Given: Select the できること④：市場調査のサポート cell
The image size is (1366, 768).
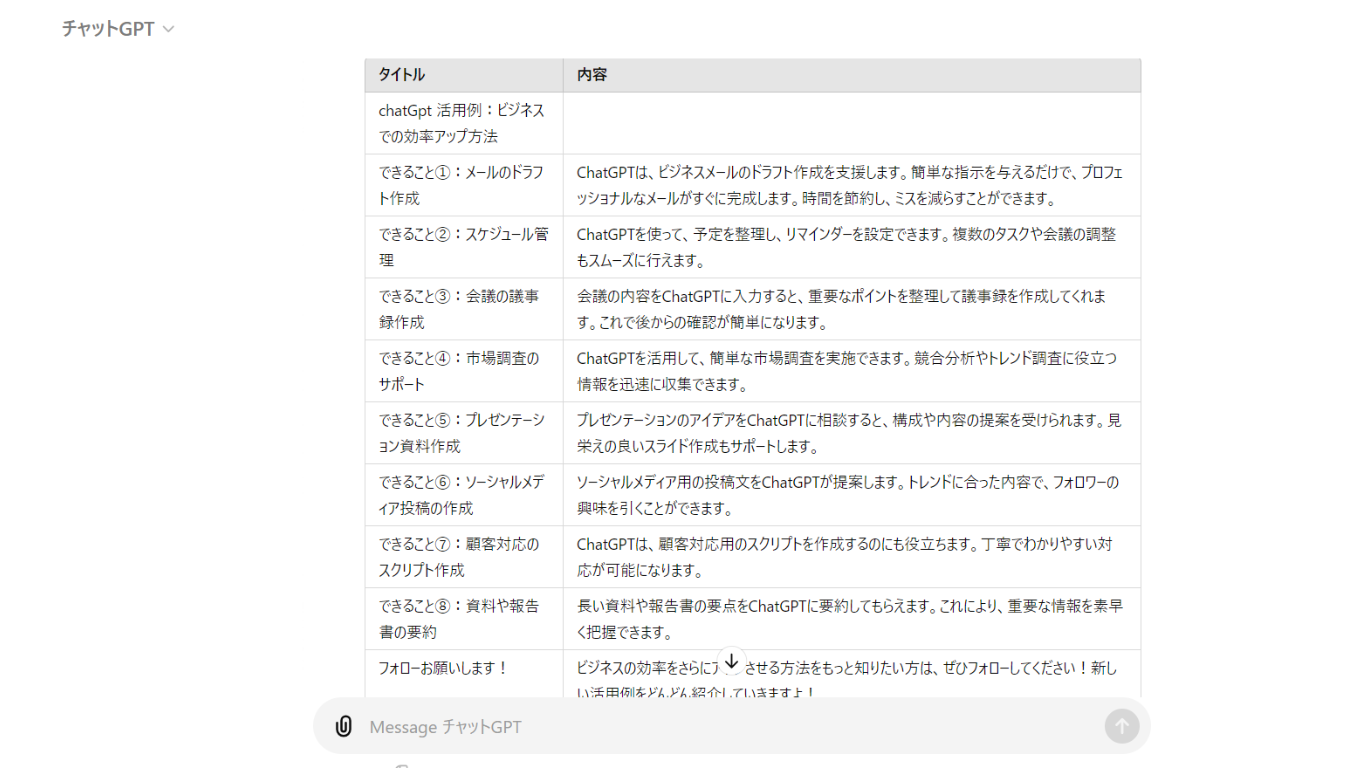Looking at the screenshot, I should 464,371.
